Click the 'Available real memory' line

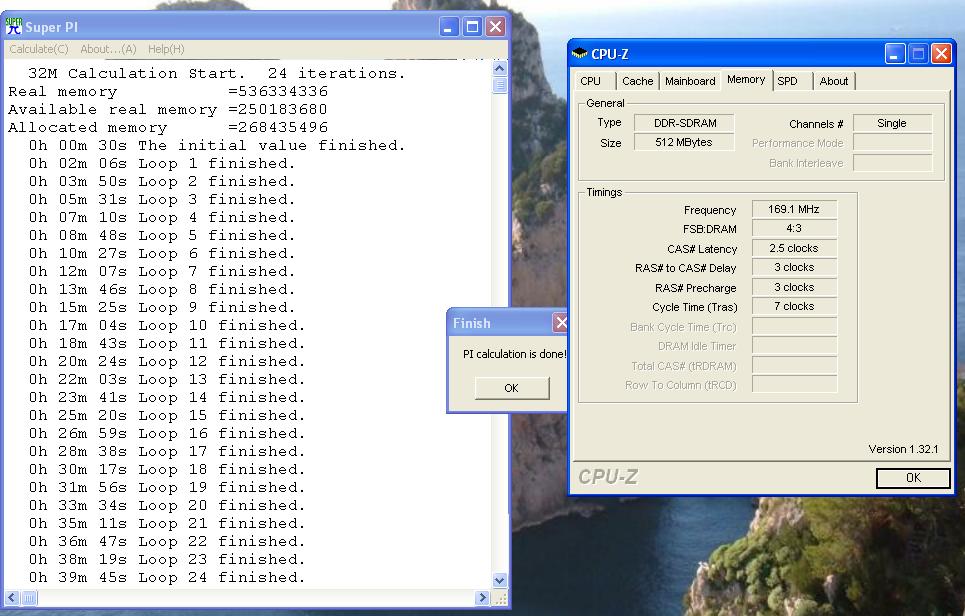coord(168,110)
